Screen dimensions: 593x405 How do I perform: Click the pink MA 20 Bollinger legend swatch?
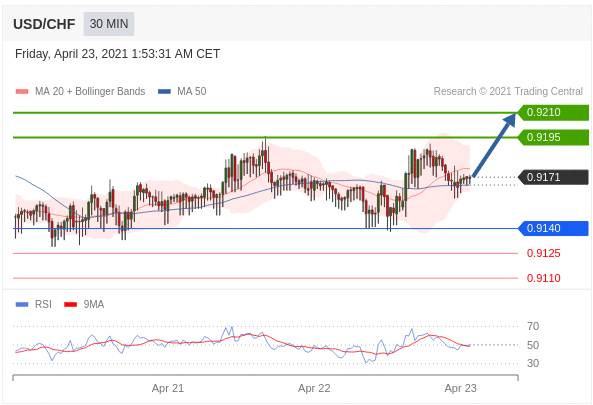(x=22, y=92)
